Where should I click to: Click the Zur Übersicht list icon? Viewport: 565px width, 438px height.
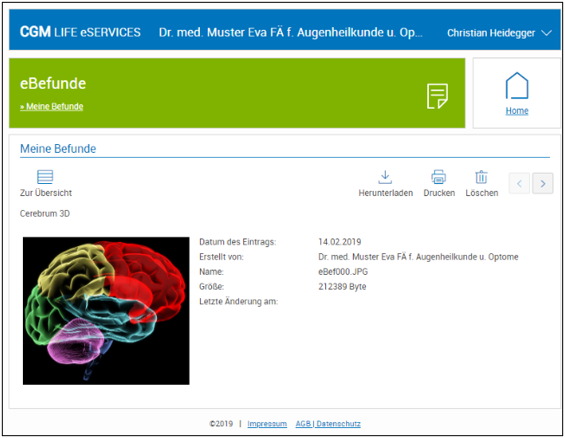coord(45,177)
